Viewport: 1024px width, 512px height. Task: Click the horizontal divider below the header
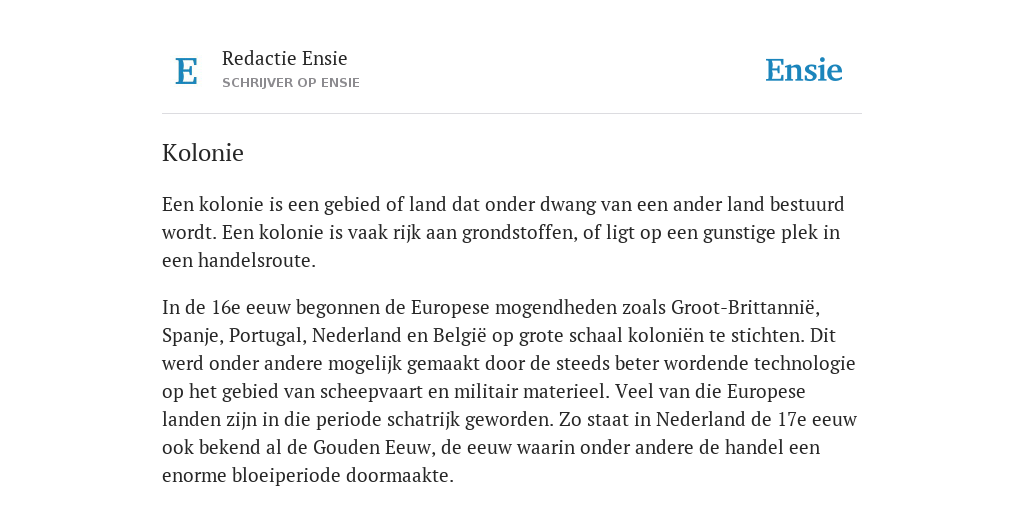(512, 114)
